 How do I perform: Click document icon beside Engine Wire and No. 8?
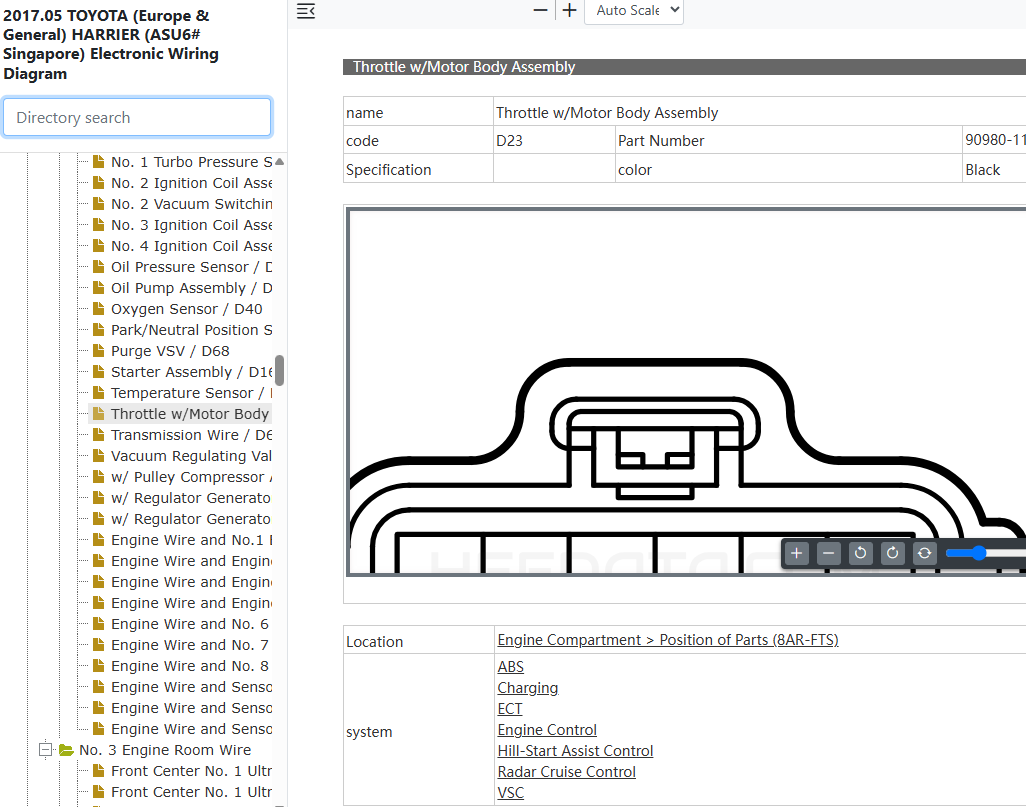98,664
